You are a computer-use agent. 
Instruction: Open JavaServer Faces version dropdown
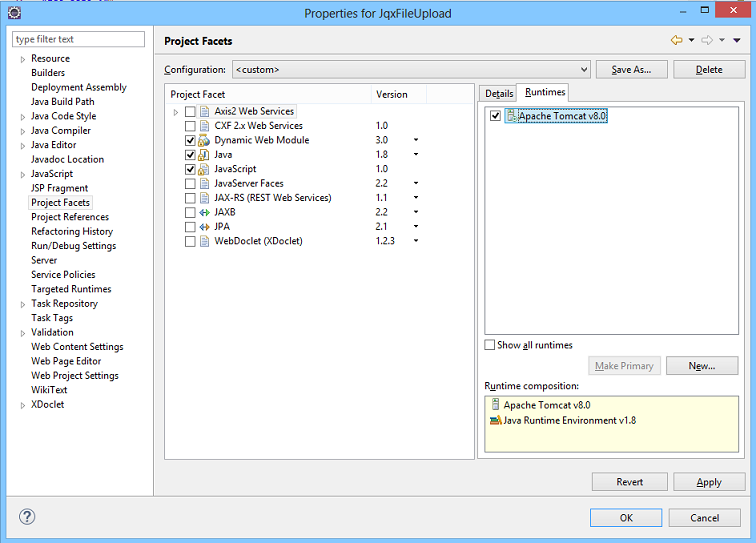[416, 183]
